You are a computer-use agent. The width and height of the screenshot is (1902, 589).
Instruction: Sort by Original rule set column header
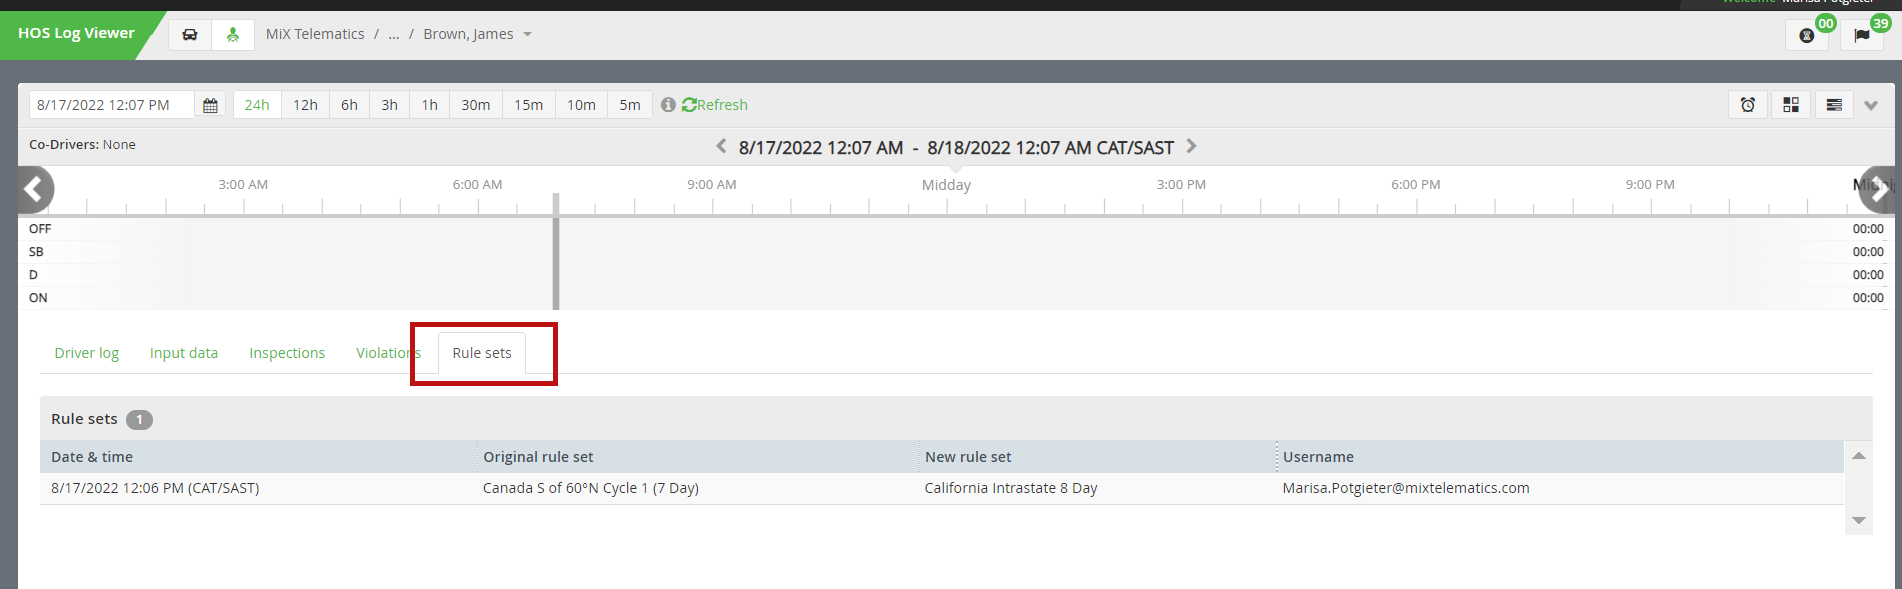697,457
